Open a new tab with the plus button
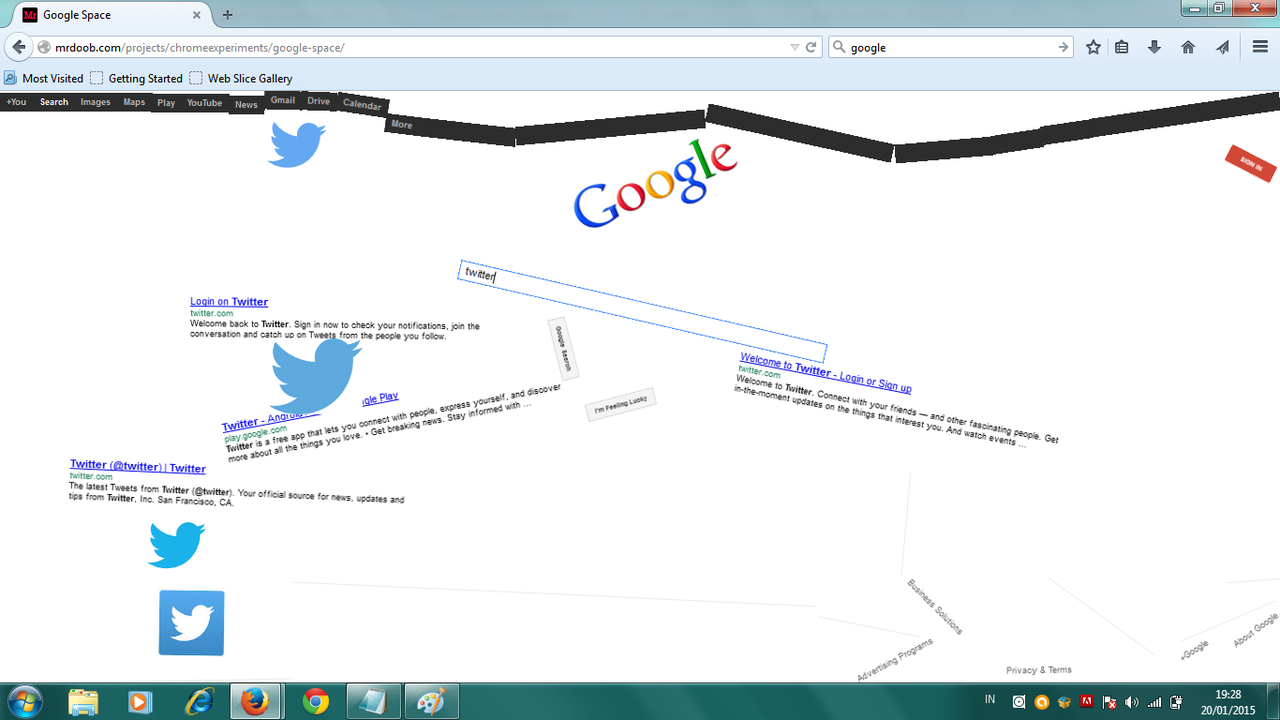 pyautogui.click(x=227, y=15)
